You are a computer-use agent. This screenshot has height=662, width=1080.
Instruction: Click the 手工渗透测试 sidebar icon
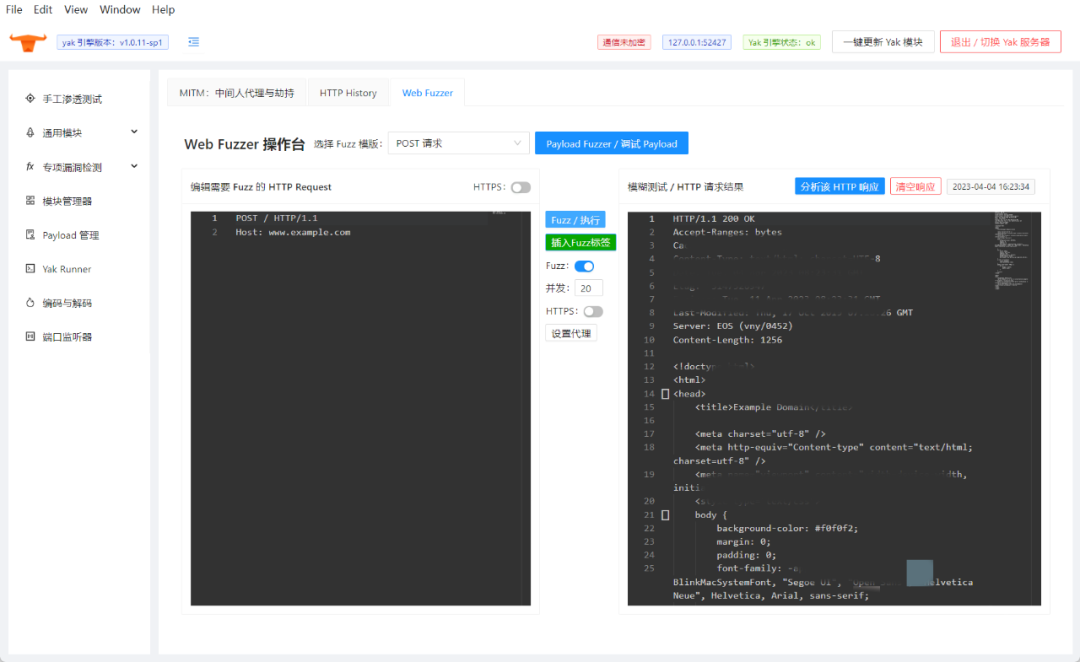(x=30, y=99)
